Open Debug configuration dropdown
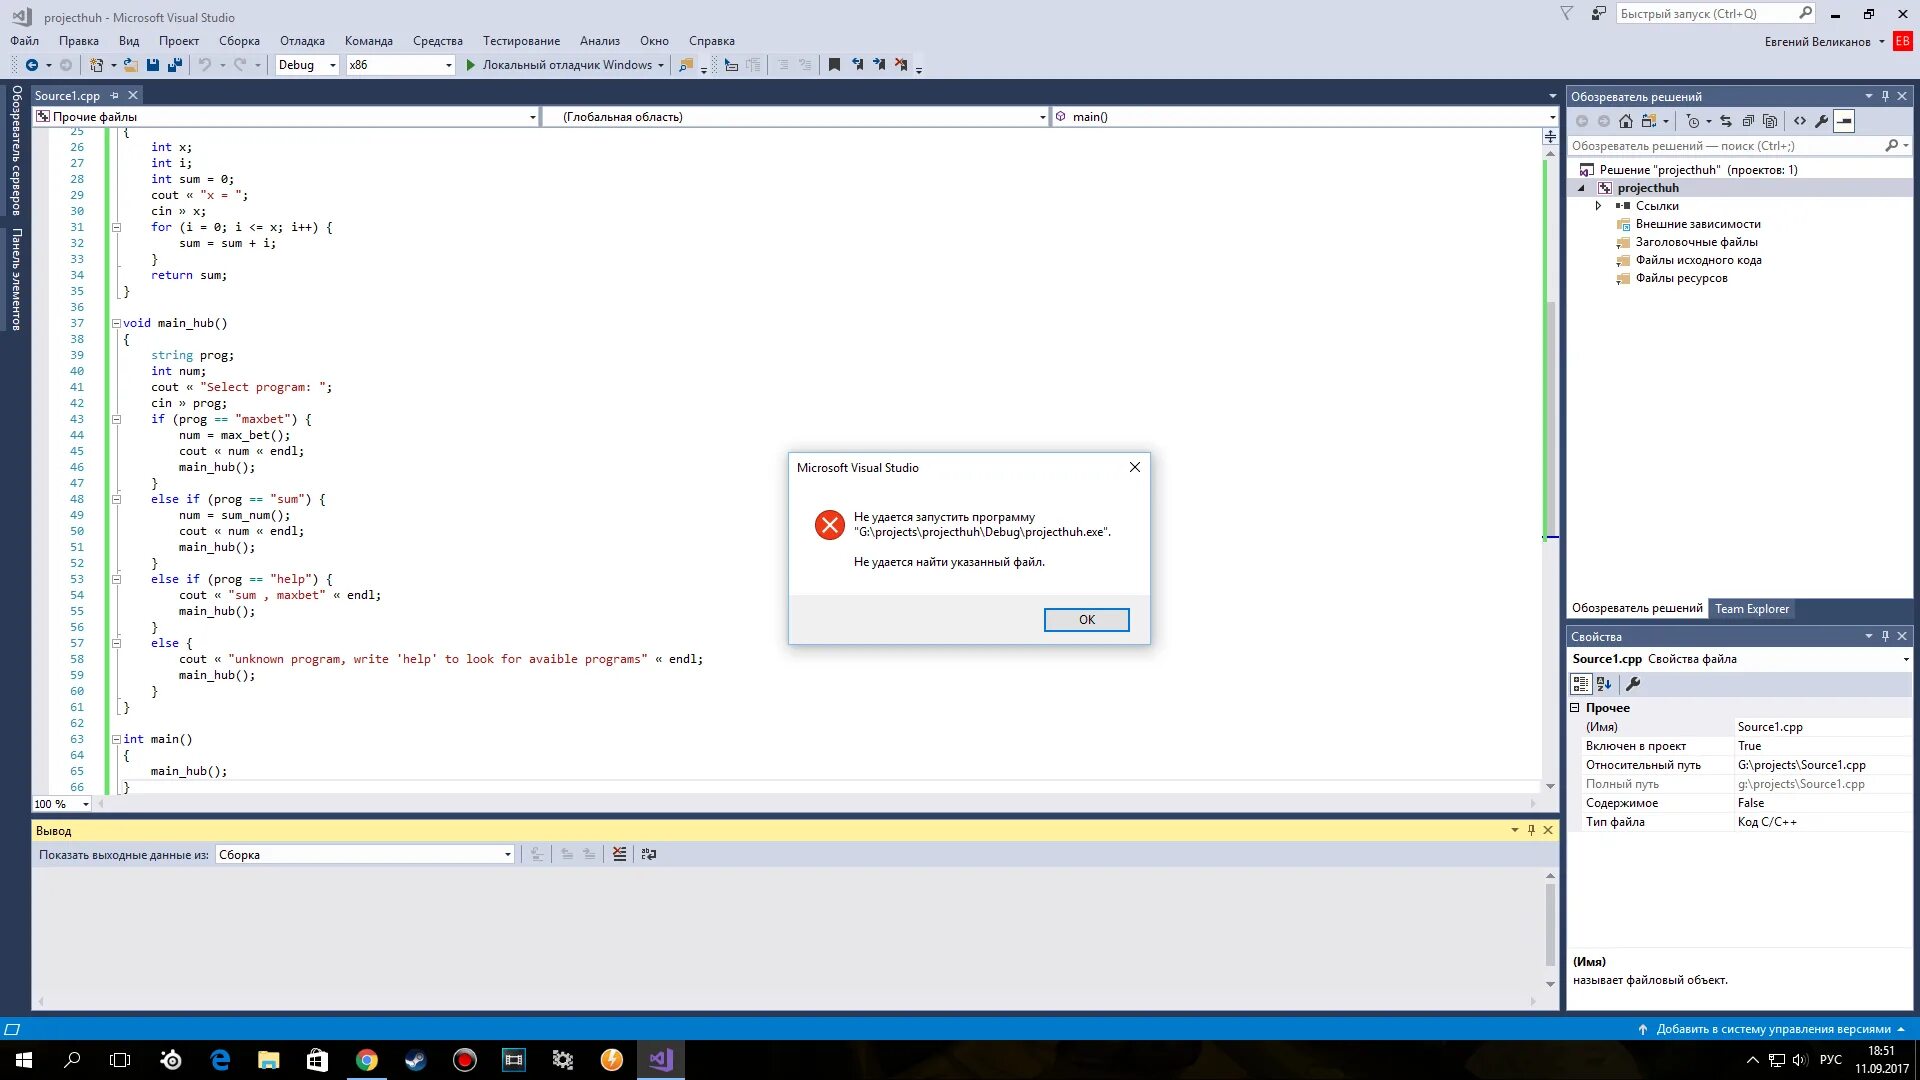 (332, 65)
